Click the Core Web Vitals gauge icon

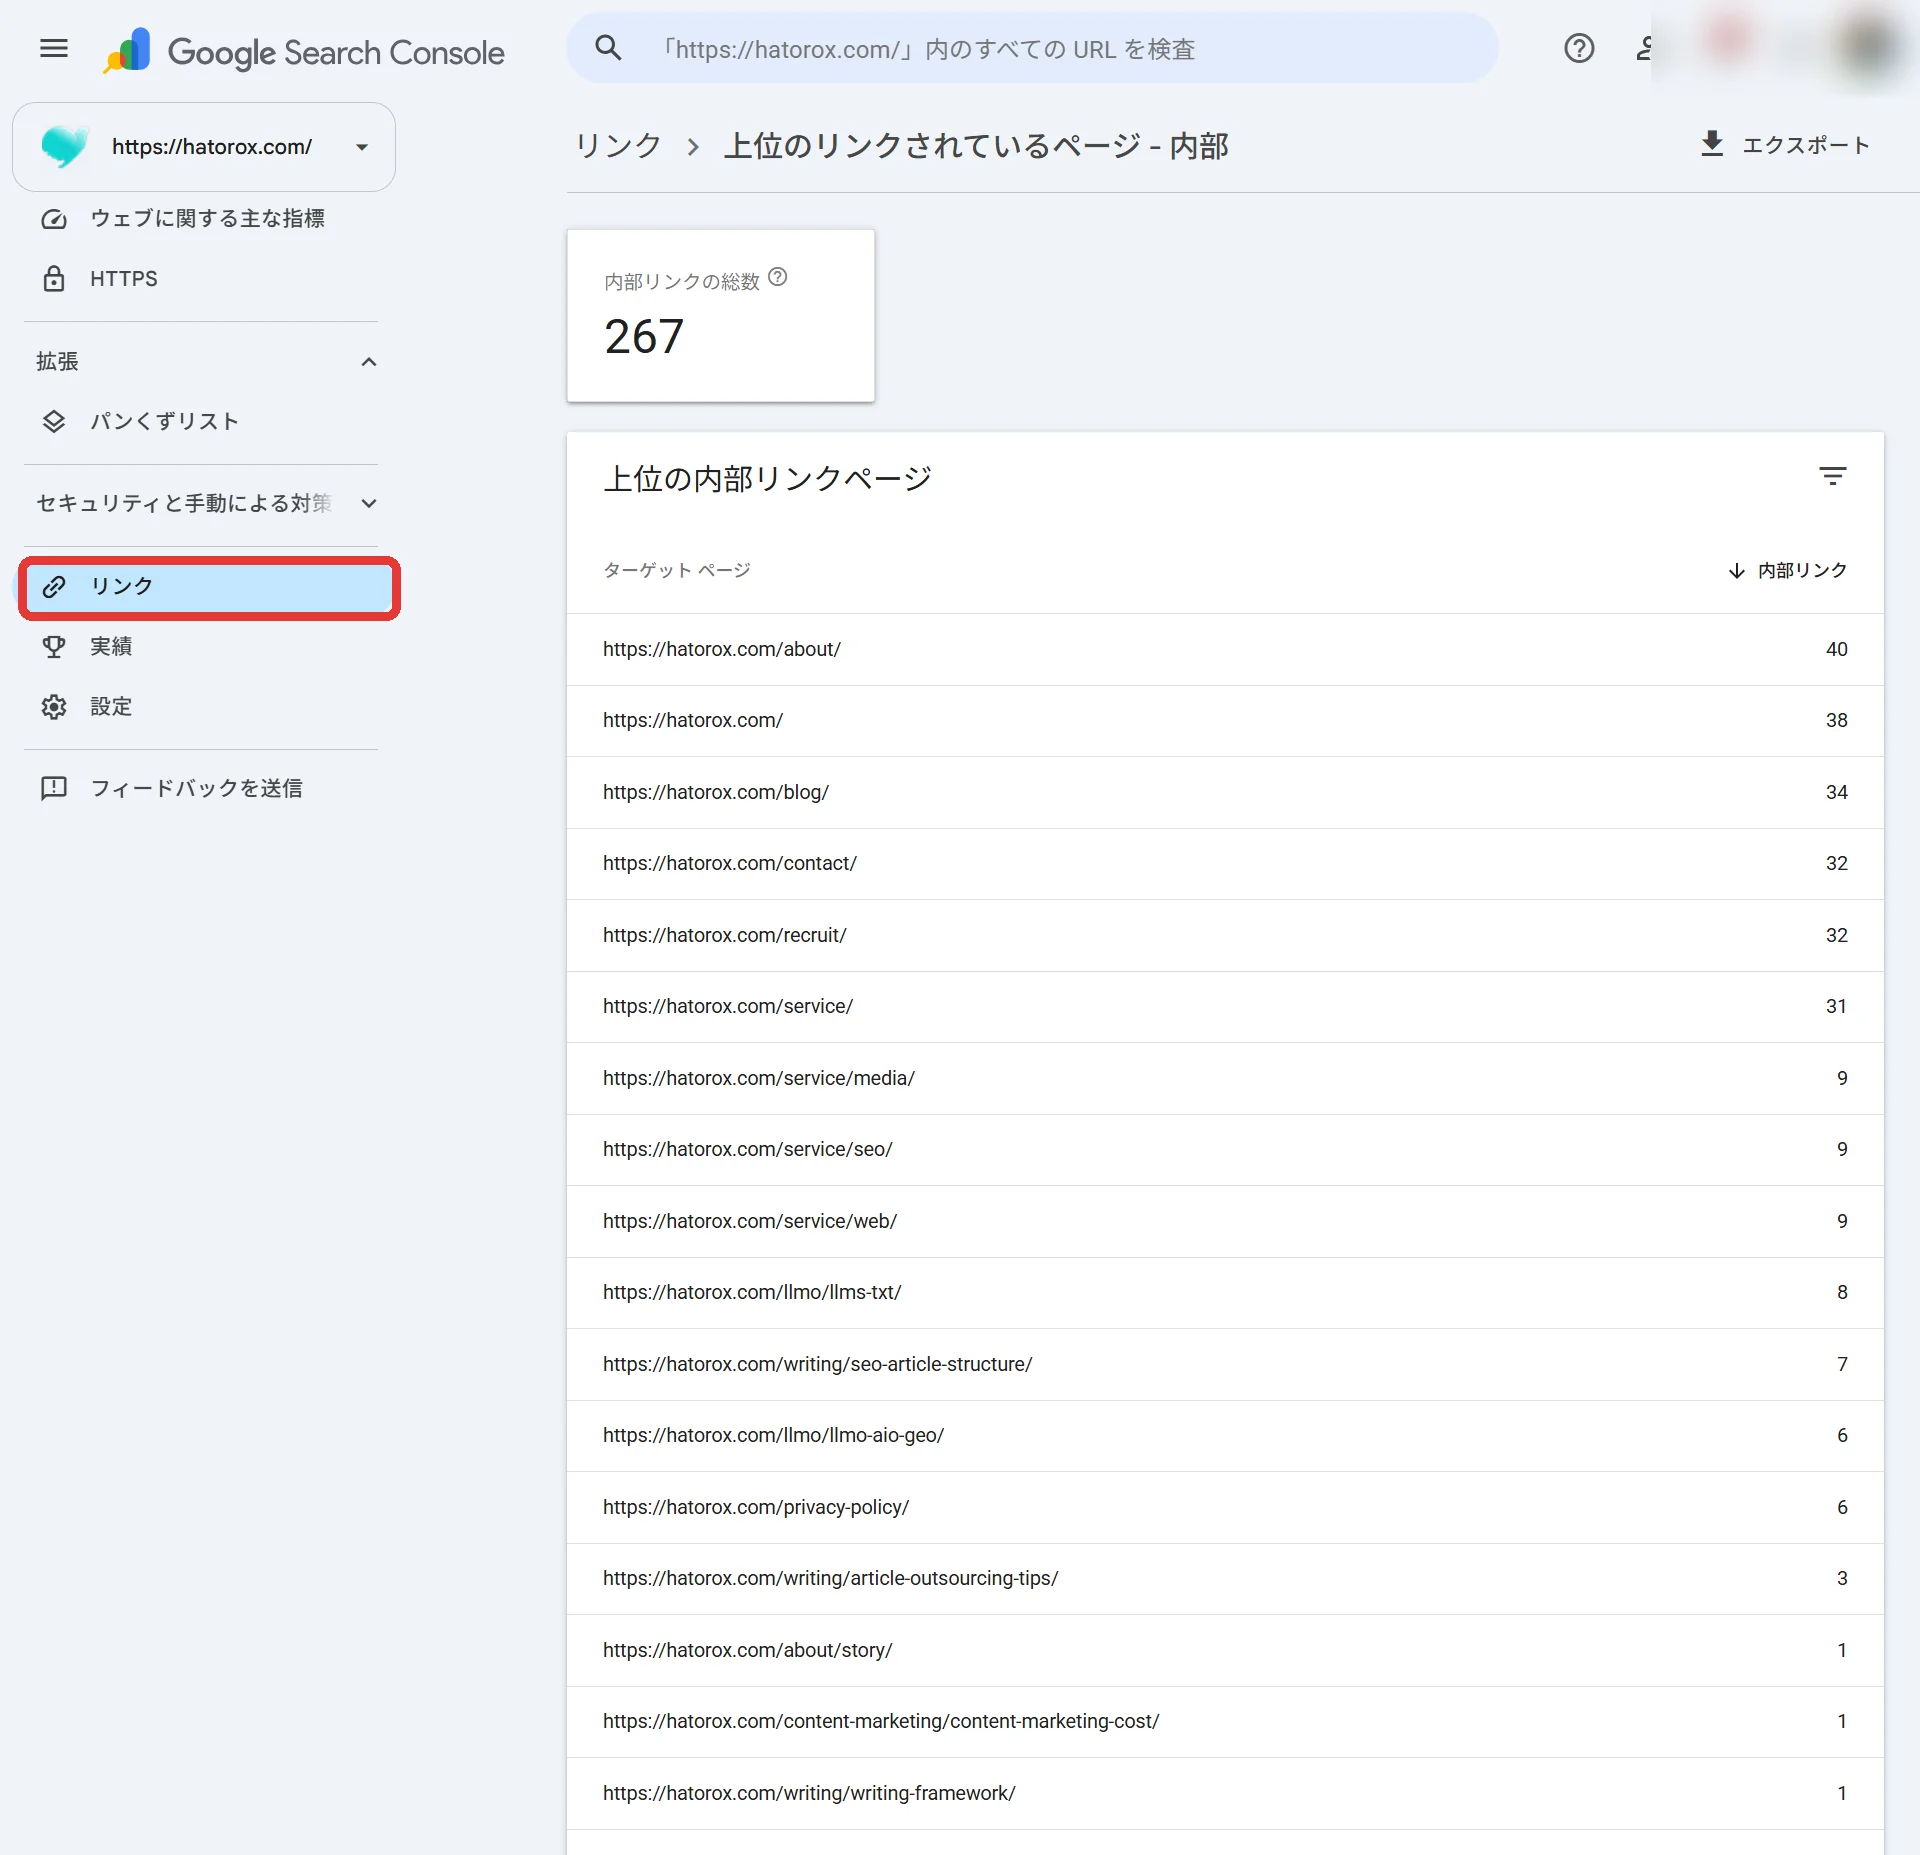[x=54, y=219]
